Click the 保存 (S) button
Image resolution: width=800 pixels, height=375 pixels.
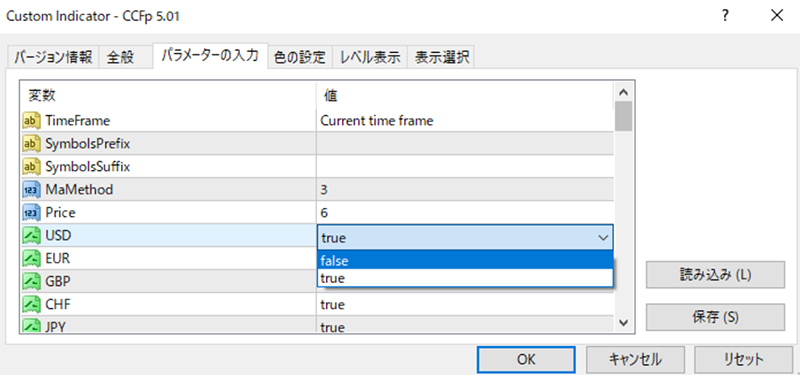[715, 317]
